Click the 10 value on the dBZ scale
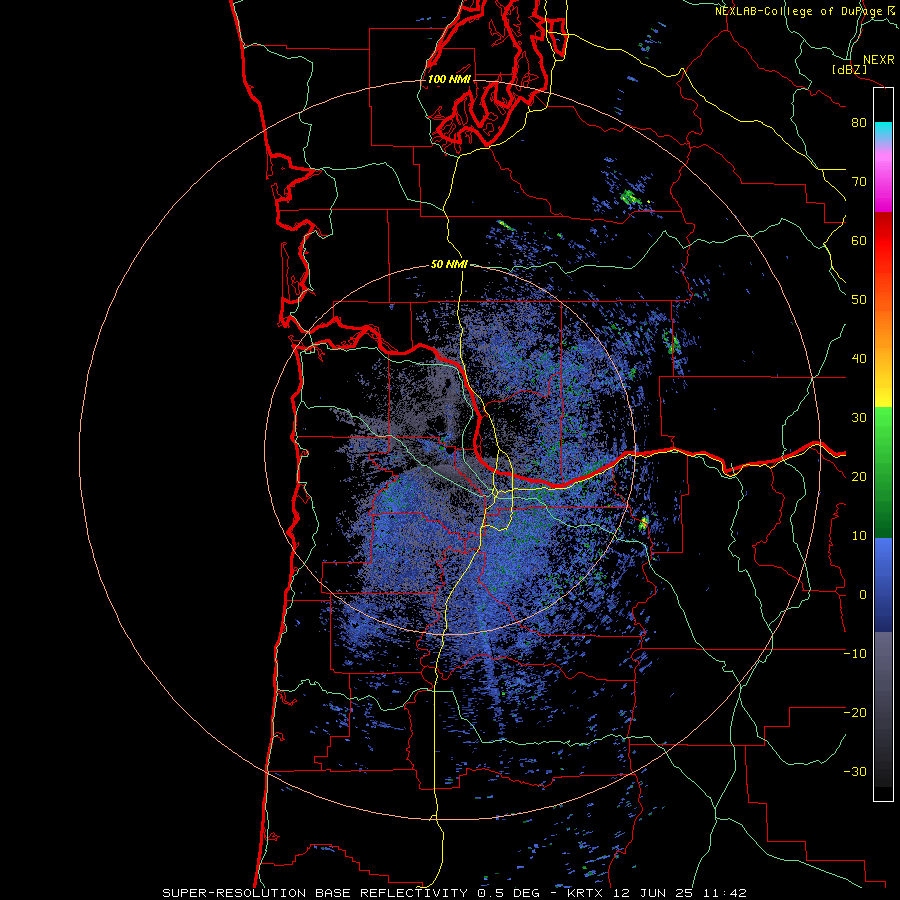The height and width of the screenshot is (900, 900). tap(859, 536)
